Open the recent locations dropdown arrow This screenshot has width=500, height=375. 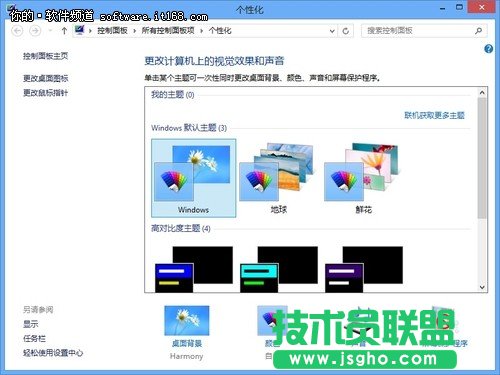tap(50, 31)
